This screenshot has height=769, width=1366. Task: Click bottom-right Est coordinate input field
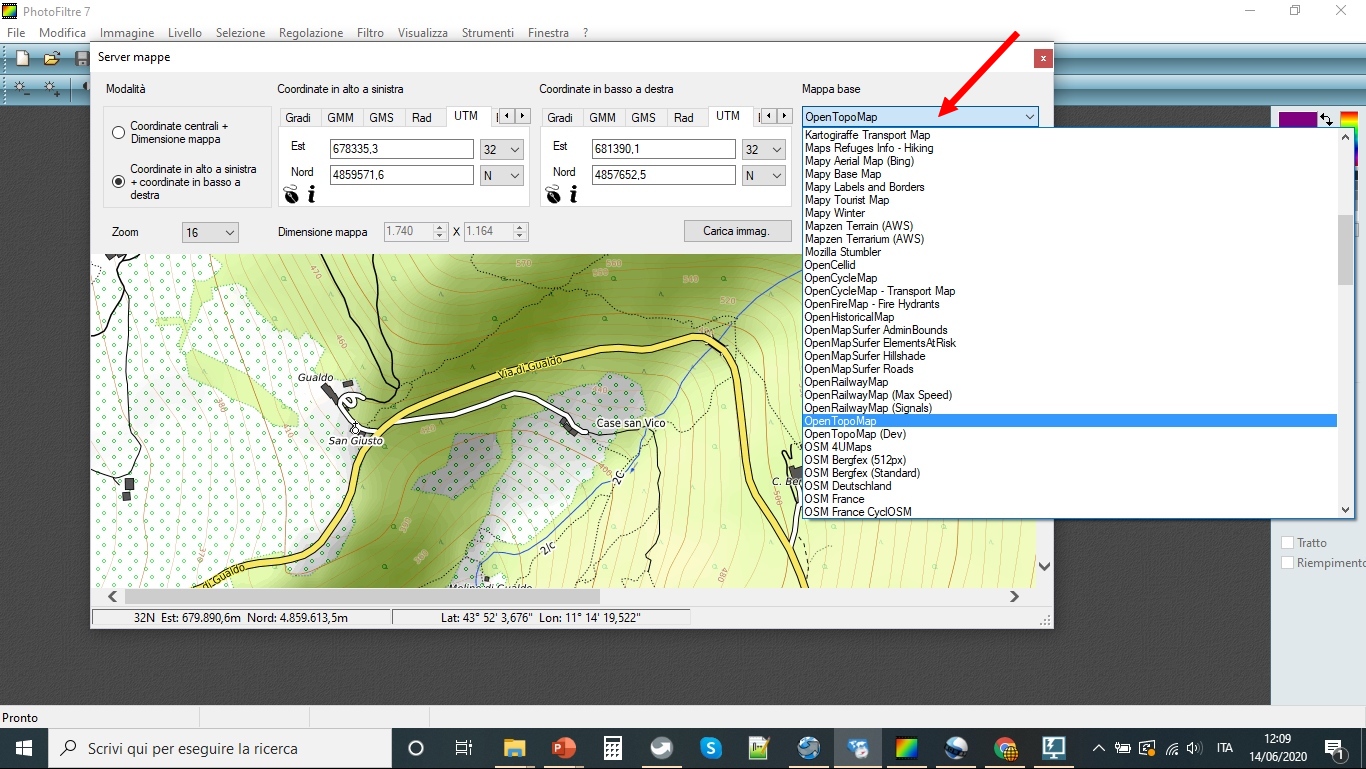click(663, 149)
